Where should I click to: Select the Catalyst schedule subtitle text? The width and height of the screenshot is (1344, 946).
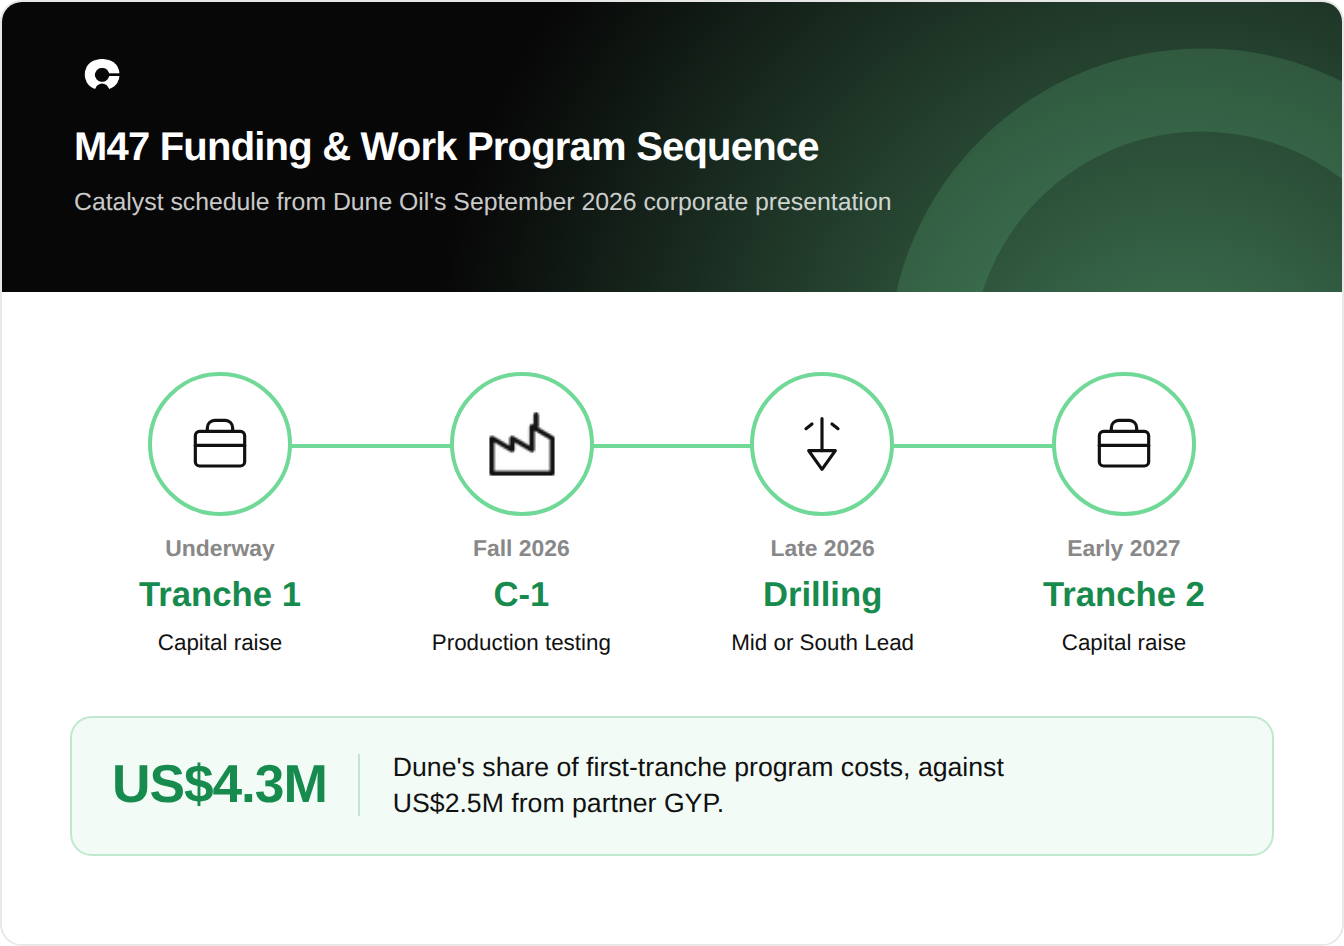pyautogui.click(x=482, y=202)
